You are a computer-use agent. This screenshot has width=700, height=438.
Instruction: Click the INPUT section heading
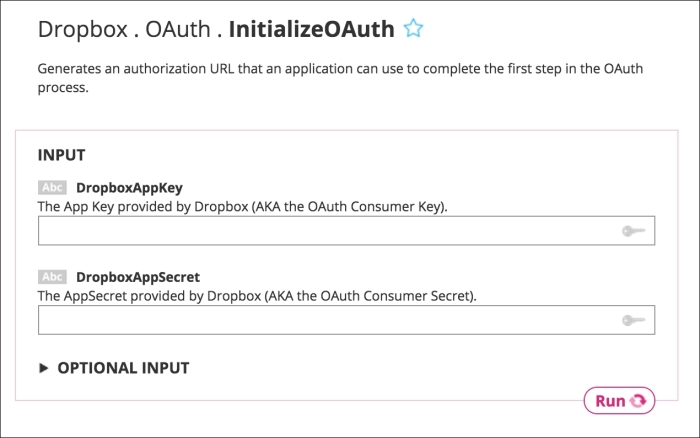pos(61,155)
